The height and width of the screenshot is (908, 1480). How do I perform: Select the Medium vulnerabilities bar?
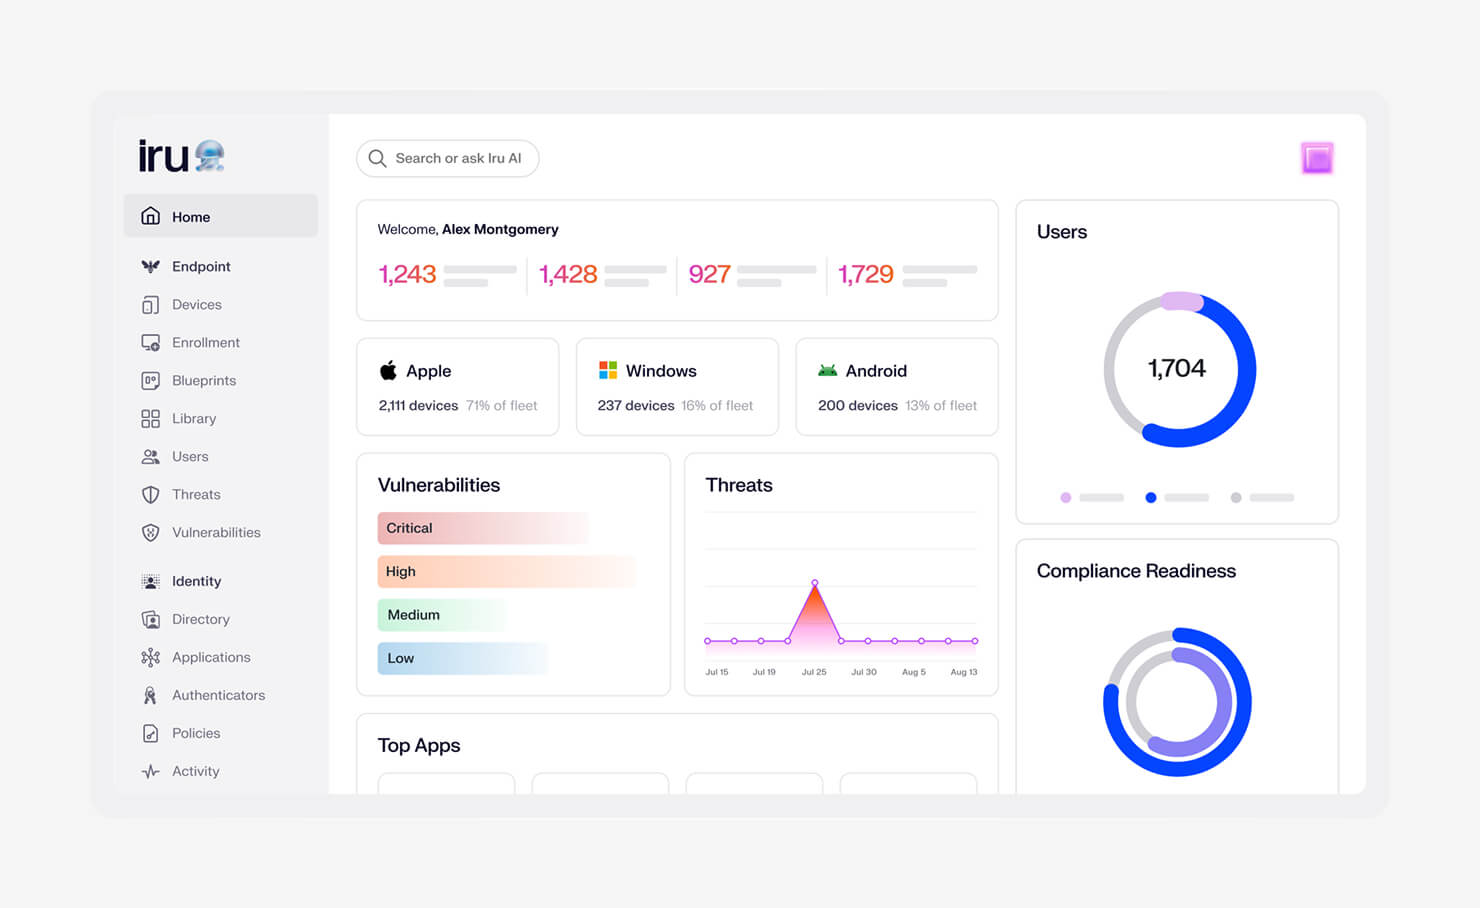pos(442,615)
